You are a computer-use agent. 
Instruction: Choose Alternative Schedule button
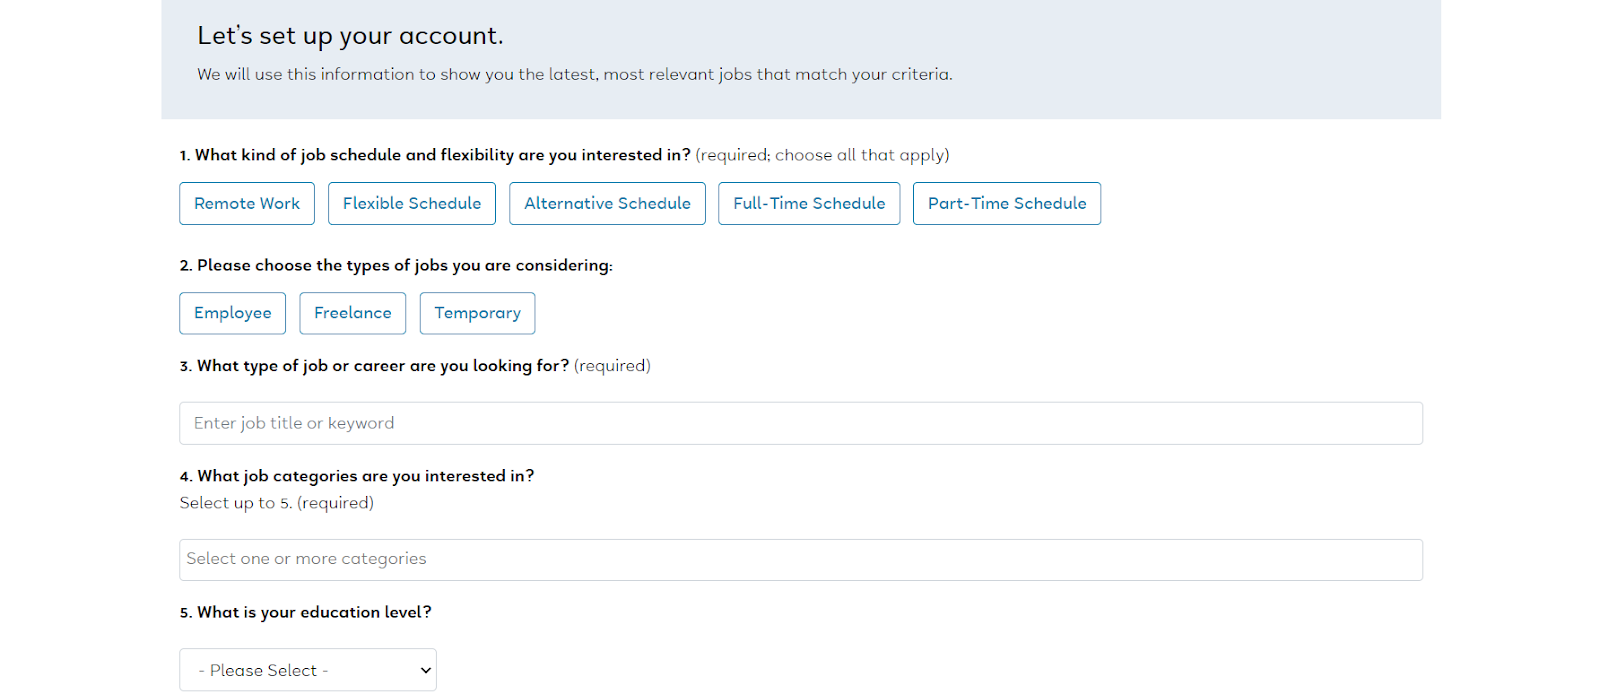[607, 204]
